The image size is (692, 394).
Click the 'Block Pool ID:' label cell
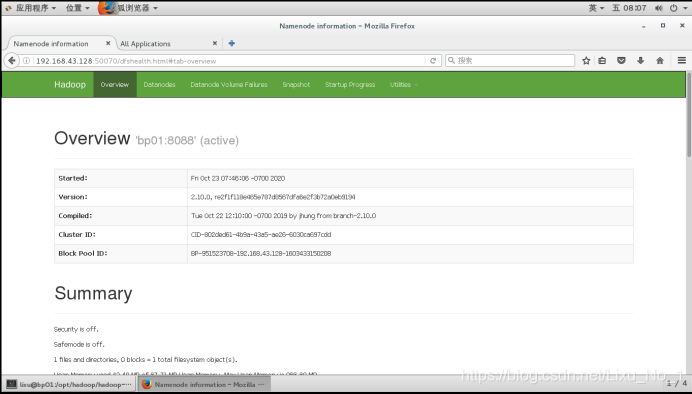pos(121,254)
